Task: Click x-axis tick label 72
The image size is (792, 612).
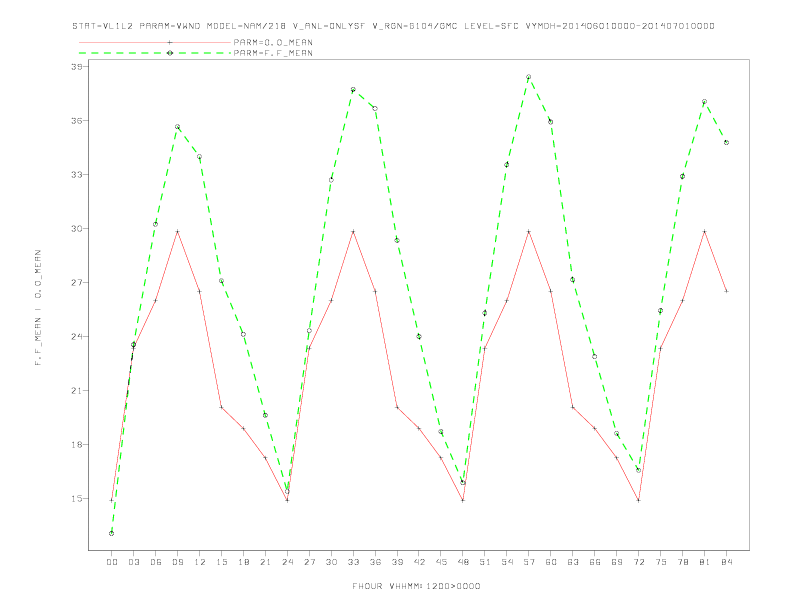Action: 638,562
